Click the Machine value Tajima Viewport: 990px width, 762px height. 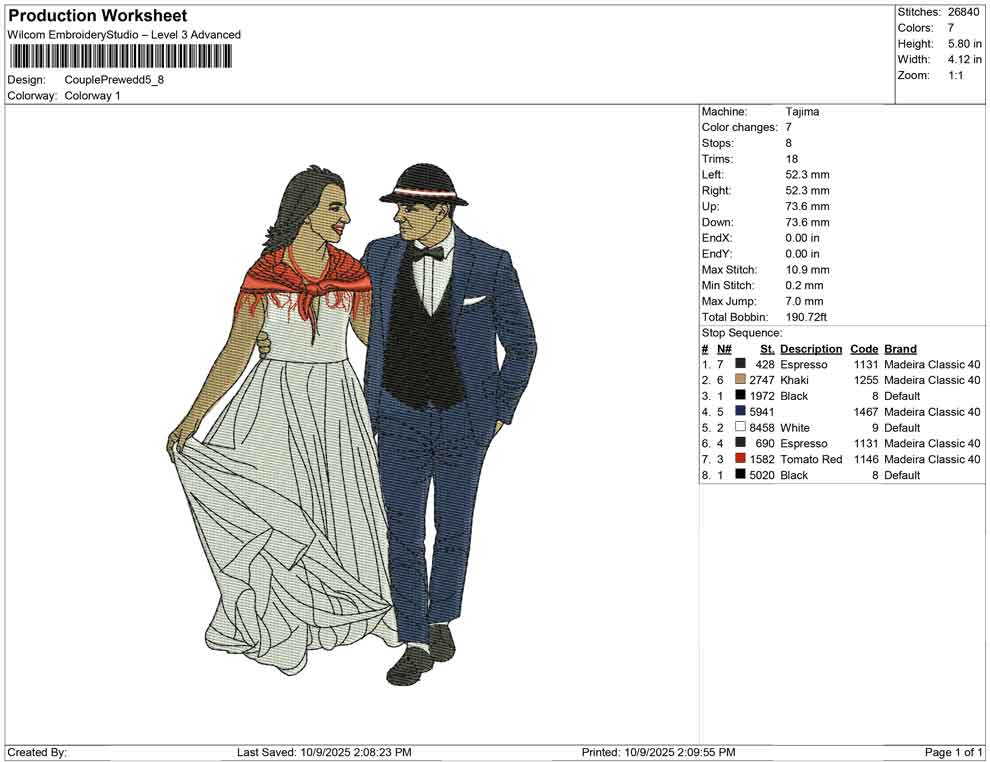[802, 112]
